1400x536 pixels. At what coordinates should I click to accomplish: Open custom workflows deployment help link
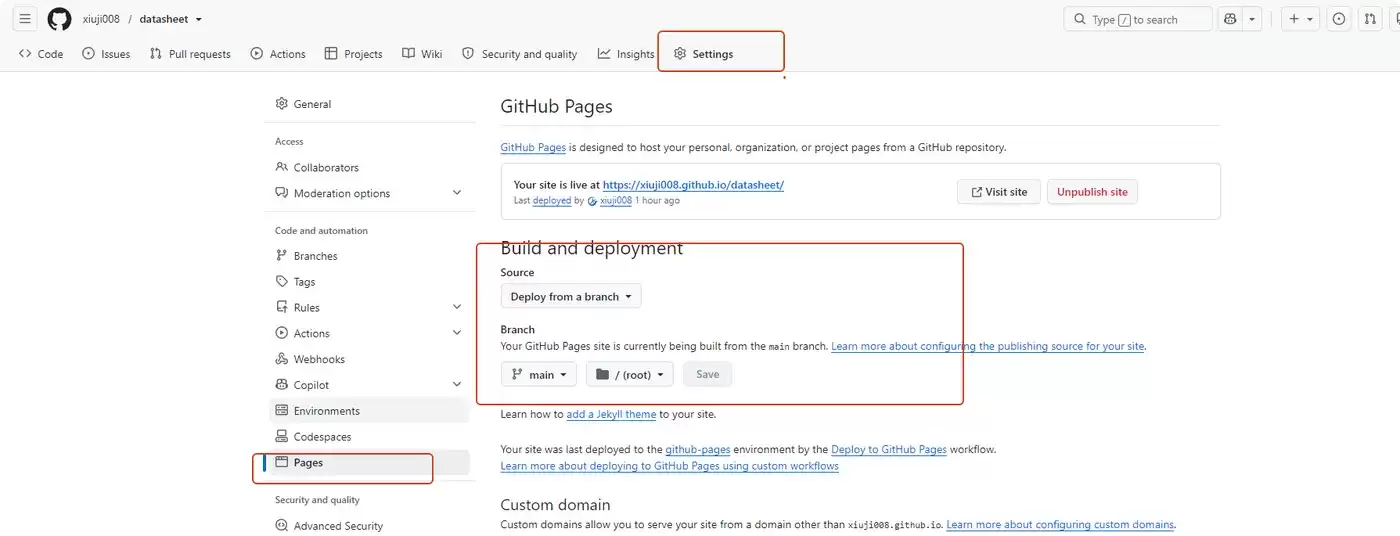pyautogui.click(x=669, y=466)
